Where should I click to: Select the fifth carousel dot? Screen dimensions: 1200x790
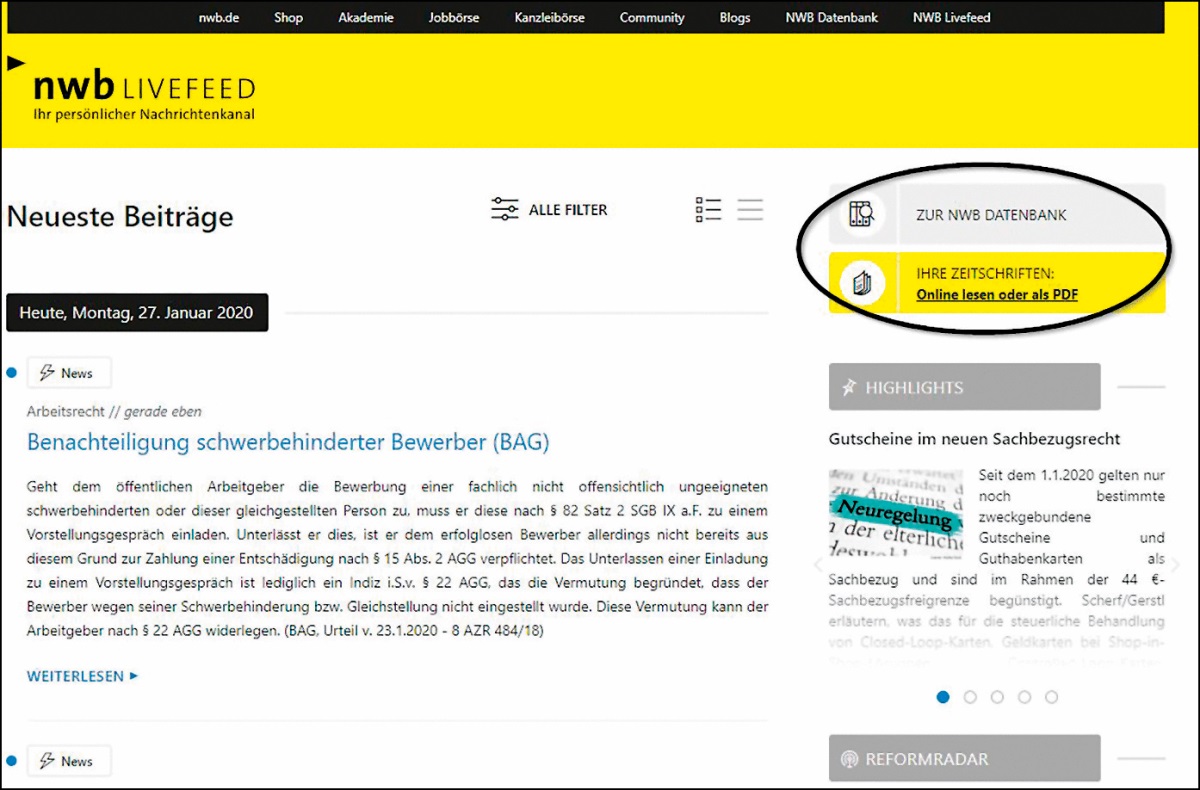click(x=1051, y=697)
